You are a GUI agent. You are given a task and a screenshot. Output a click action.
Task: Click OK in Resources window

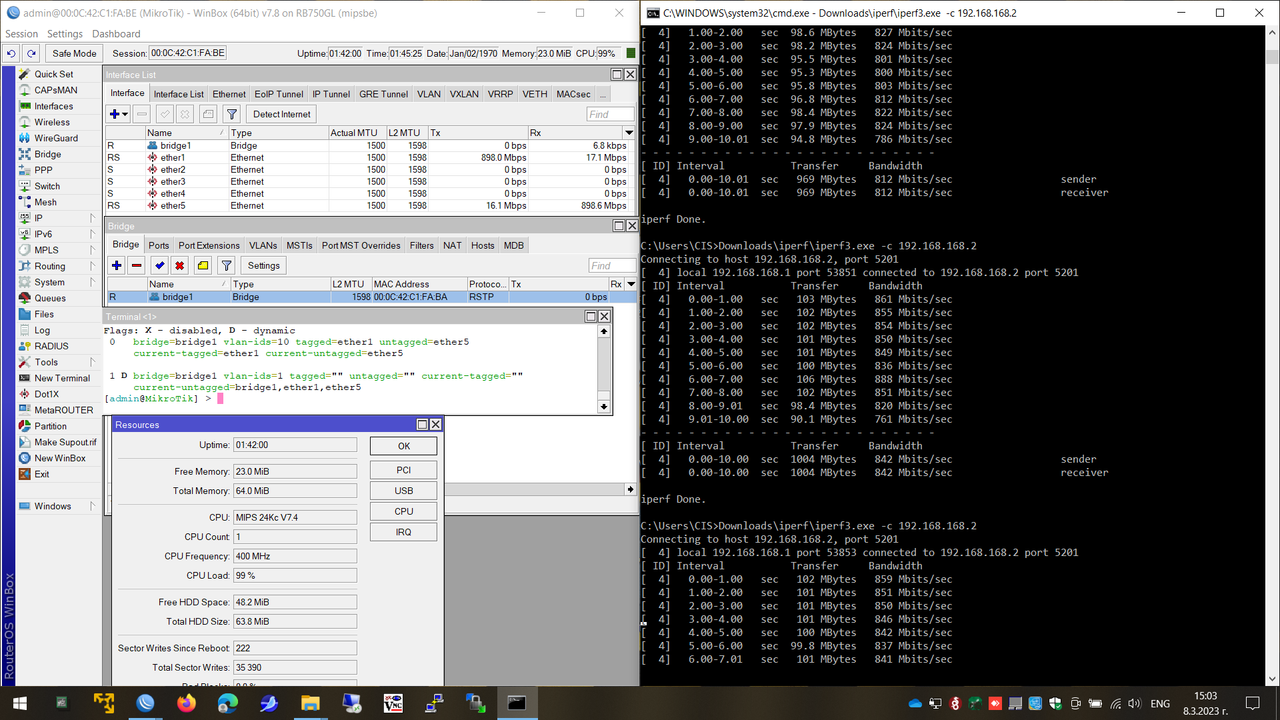point(403,446)
